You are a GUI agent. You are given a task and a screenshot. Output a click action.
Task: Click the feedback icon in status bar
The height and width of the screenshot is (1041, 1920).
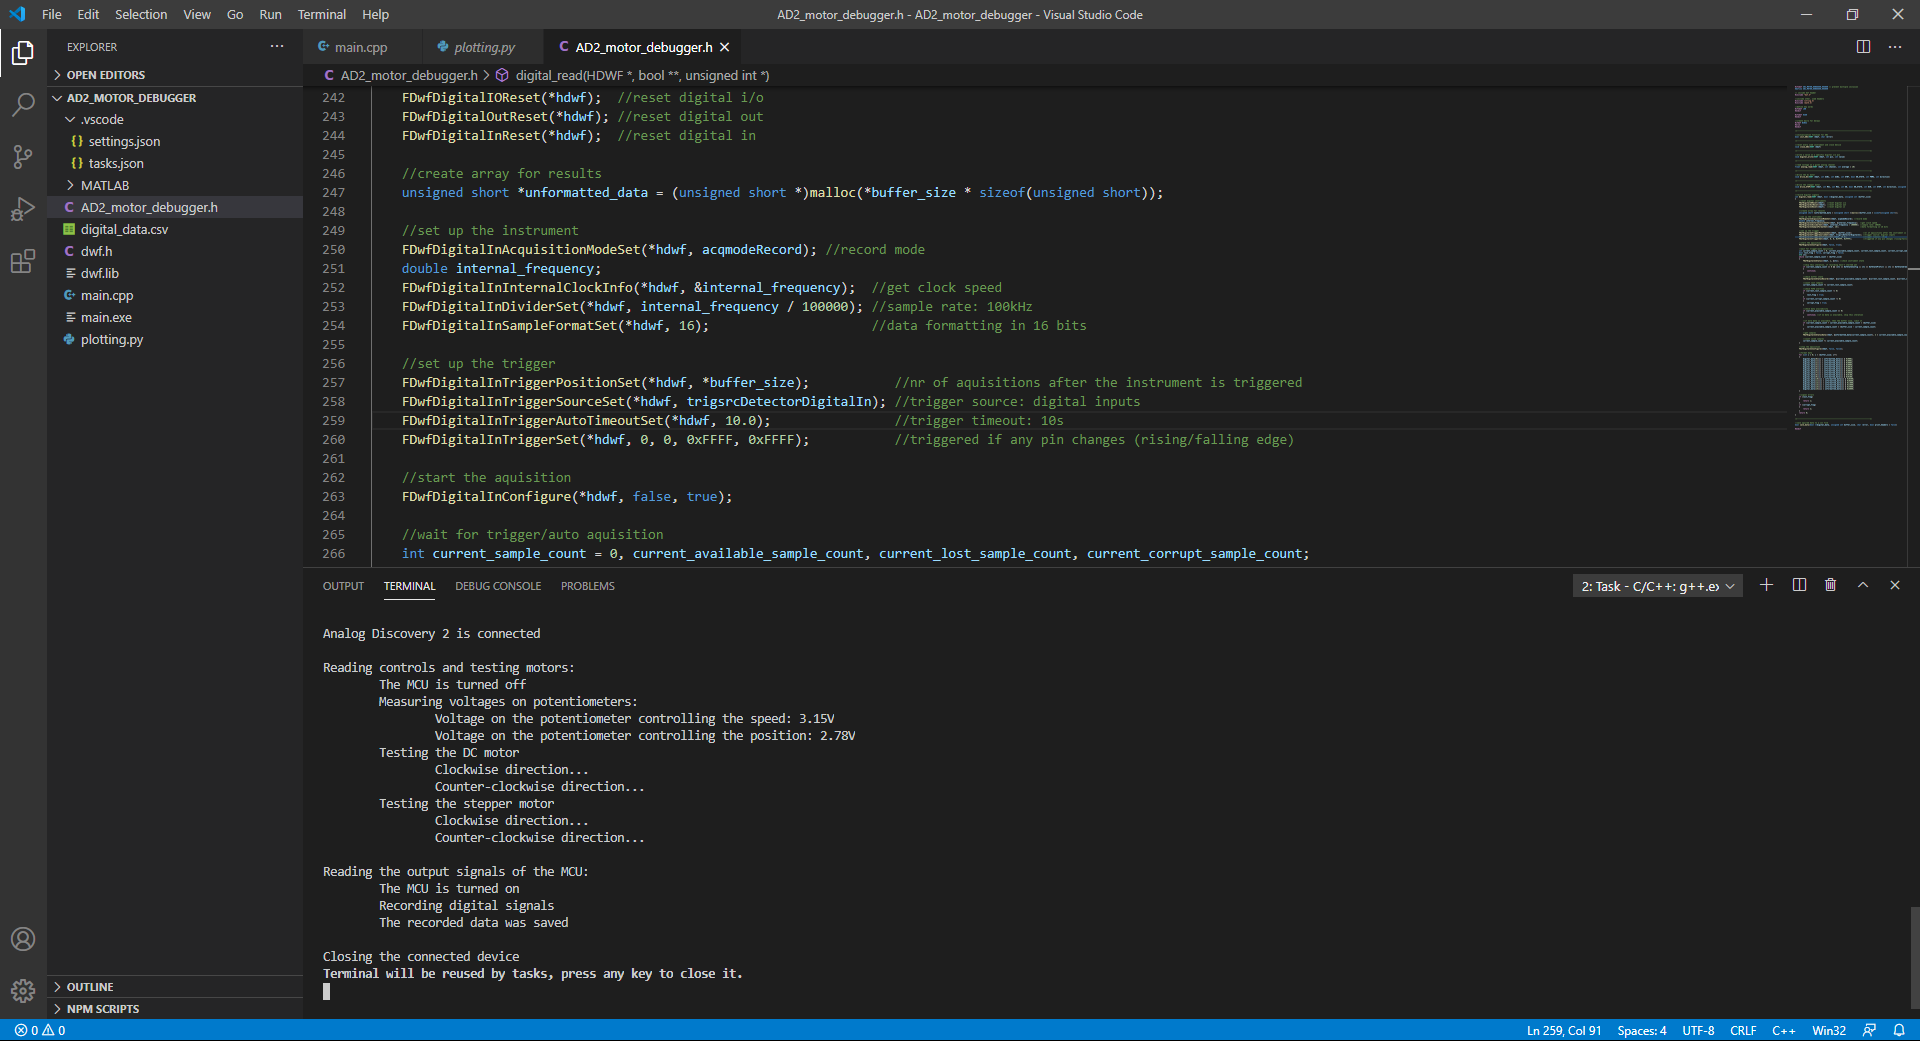click(1869, 1030)
